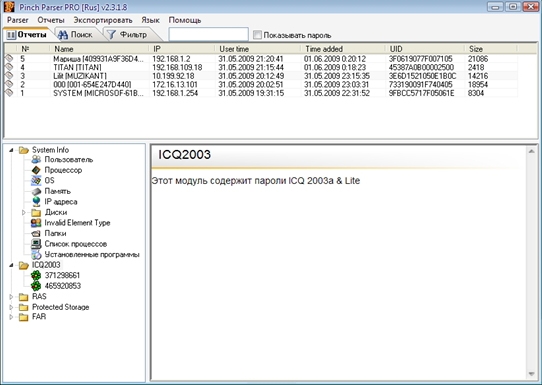Switch to the Фильтр tab
This screenshot has height=385, width=542.
pyautogui.click(x=129, y=35)
